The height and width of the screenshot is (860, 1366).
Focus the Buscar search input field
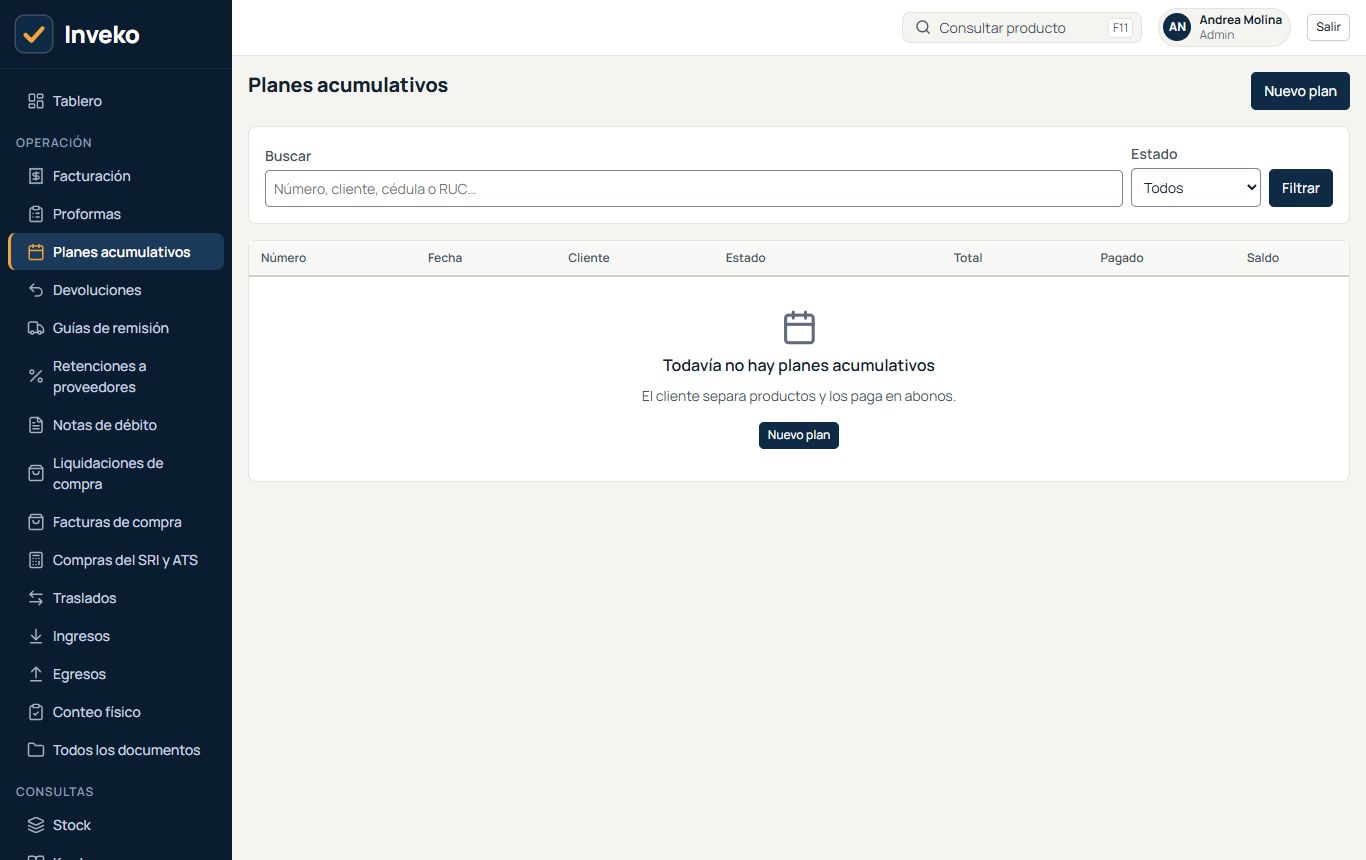pos(694,188)
